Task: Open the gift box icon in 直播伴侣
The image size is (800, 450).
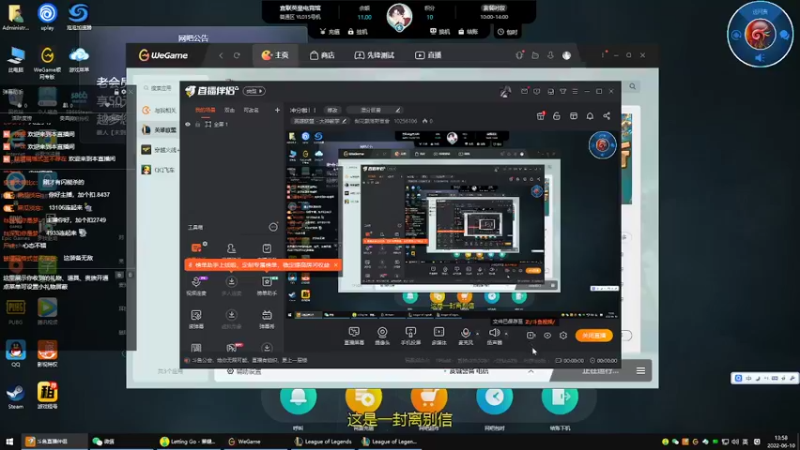Action: [541, 116]
